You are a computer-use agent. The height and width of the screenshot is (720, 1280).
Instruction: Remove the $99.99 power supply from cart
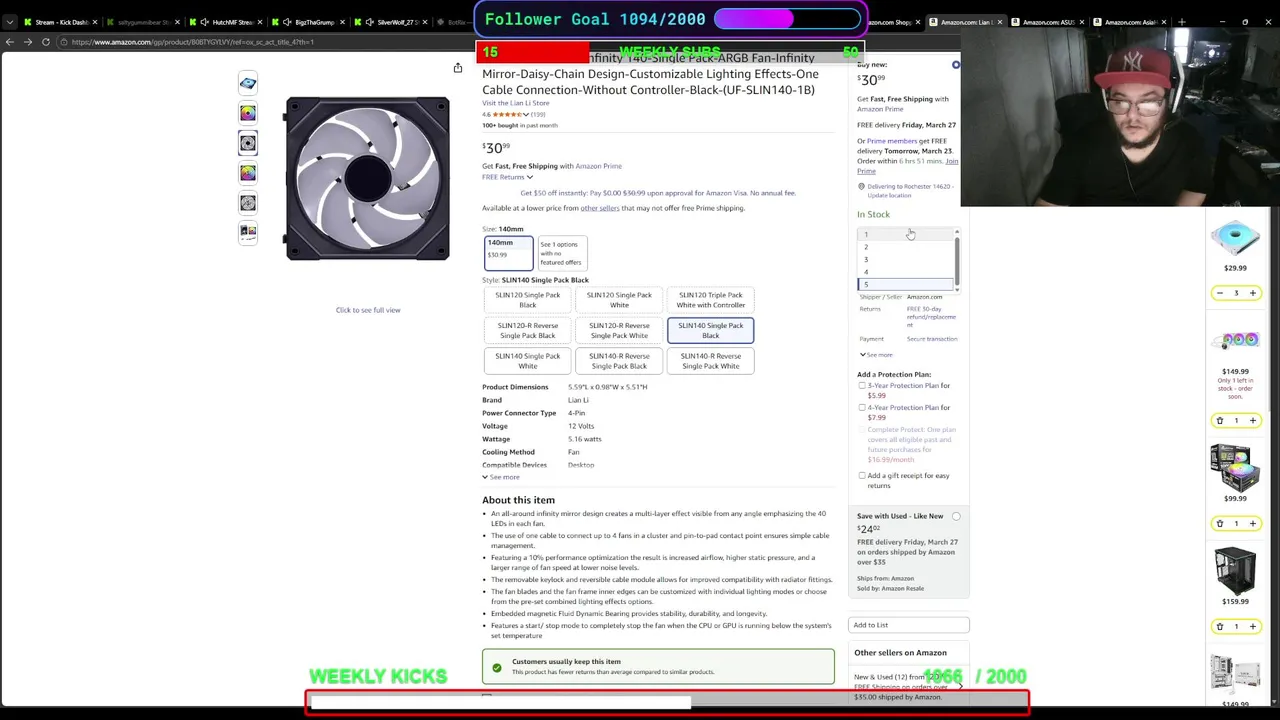click(1219, 523)
